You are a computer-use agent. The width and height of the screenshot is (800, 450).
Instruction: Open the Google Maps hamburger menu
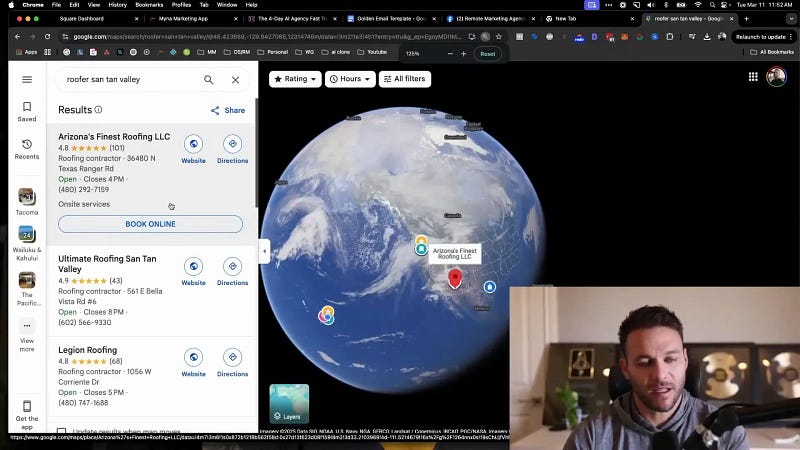(27, 80)
